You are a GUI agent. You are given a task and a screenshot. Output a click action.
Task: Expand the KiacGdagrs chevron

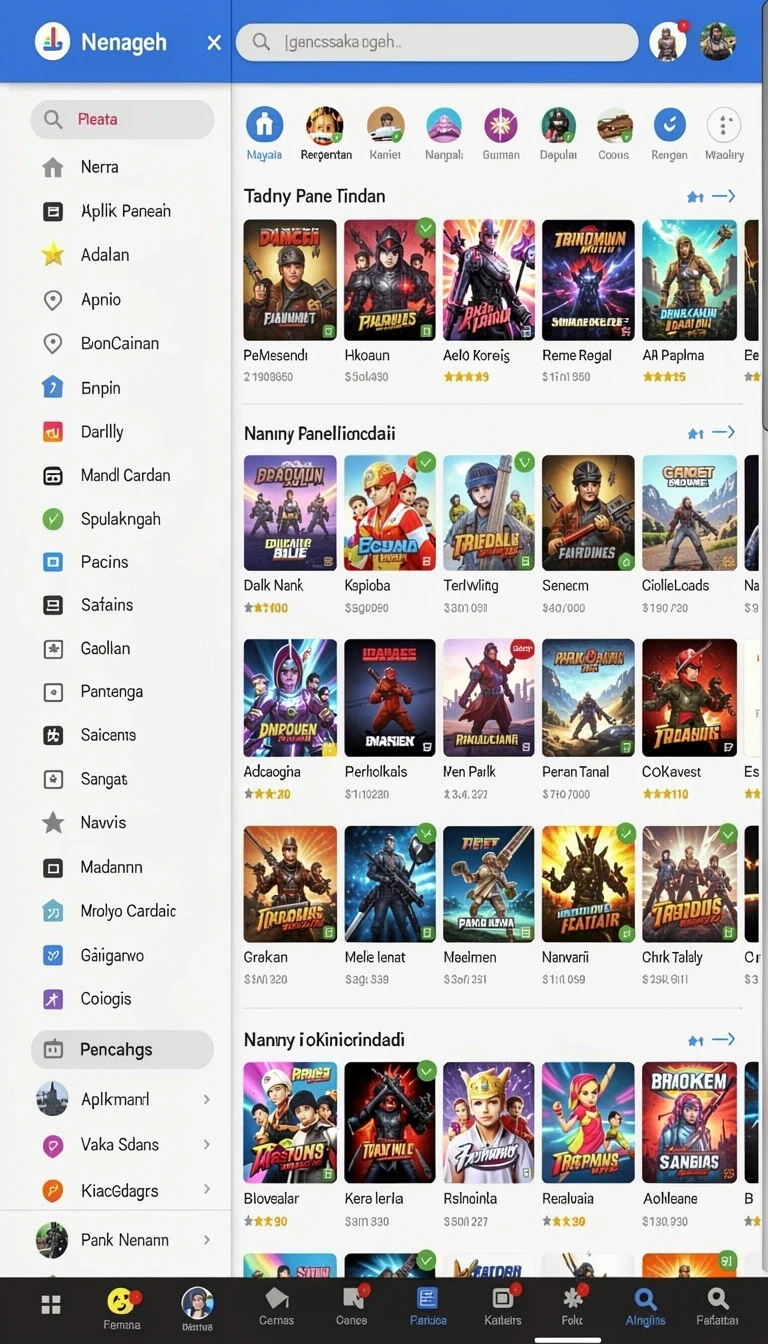pyautogui.click(x=206, y=1189)
